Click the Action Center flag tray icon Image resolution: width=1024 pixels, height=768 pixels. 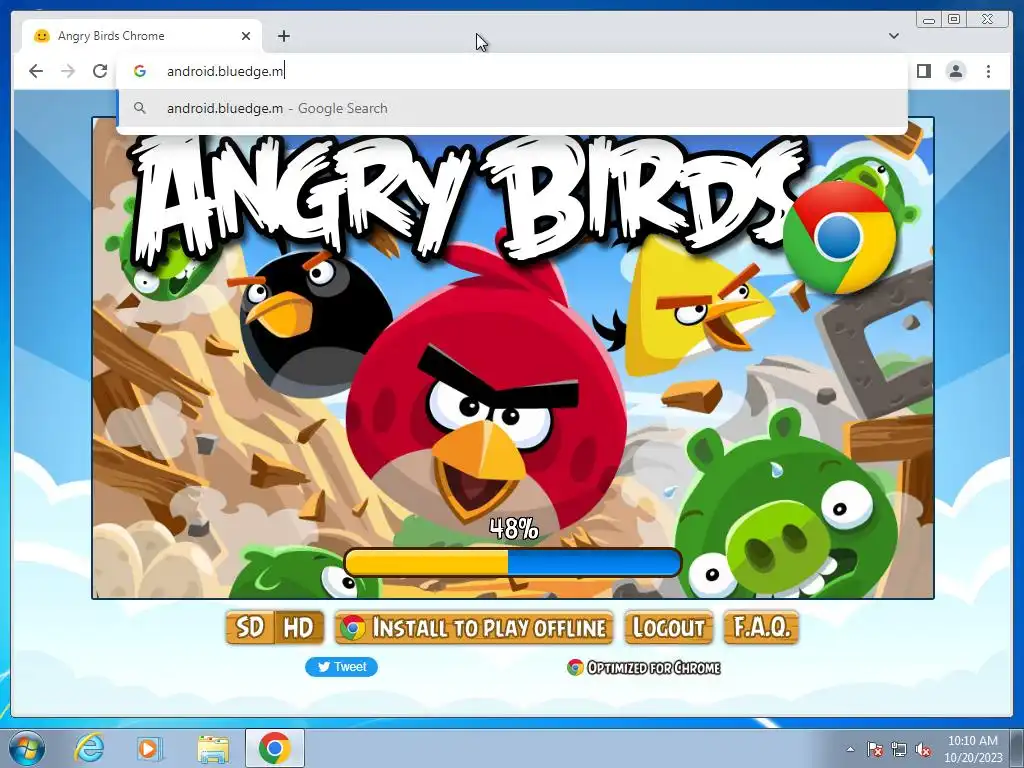point(875,749)
